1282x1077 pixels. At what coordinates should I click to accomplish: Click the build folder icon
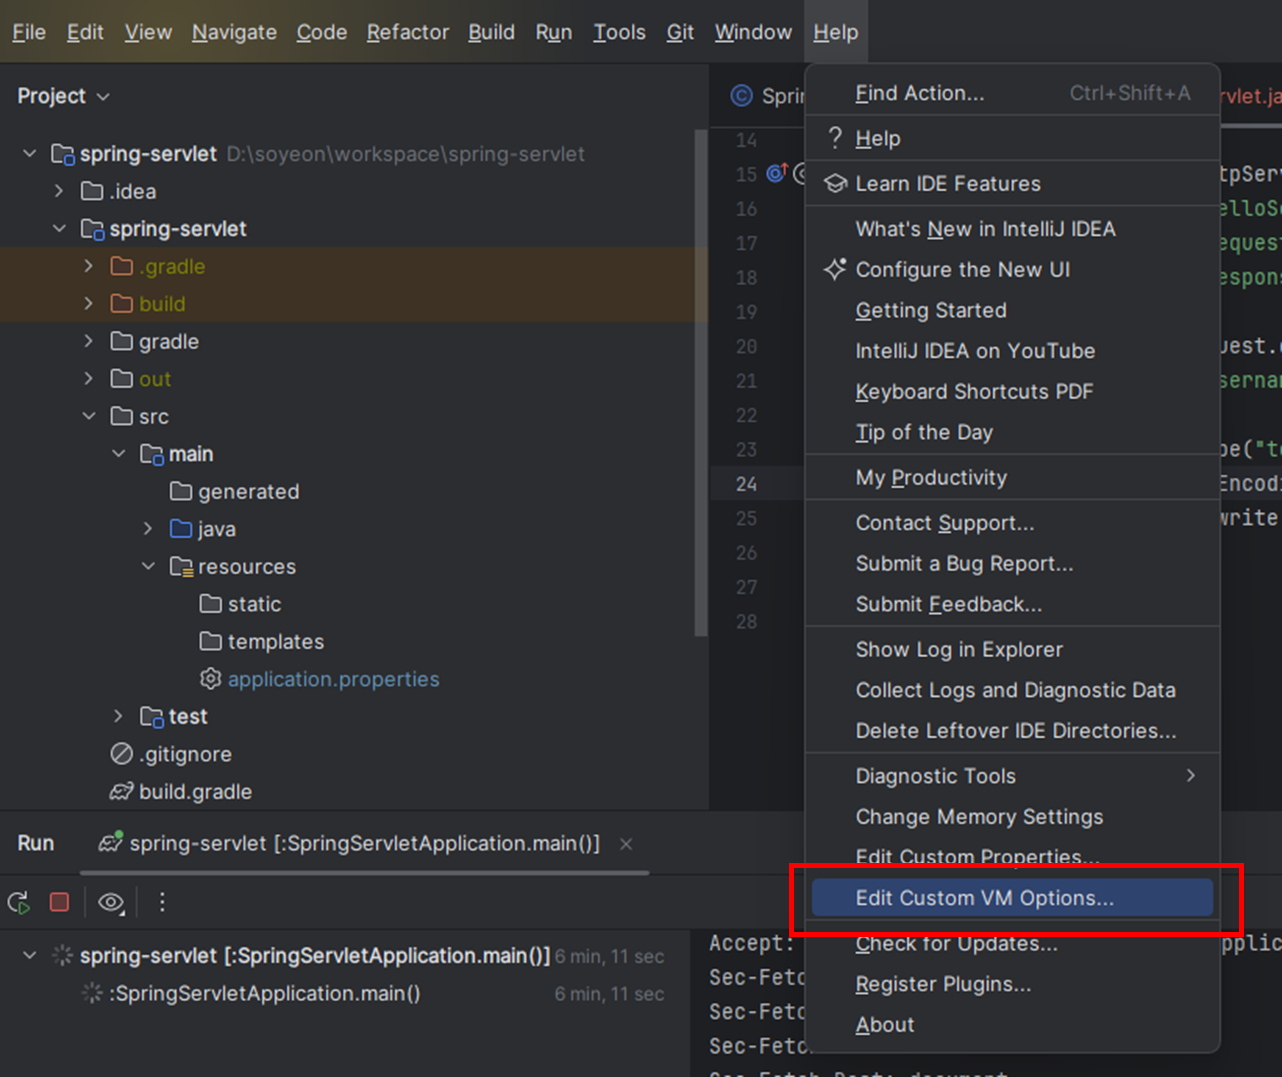[x=122, y=303]
